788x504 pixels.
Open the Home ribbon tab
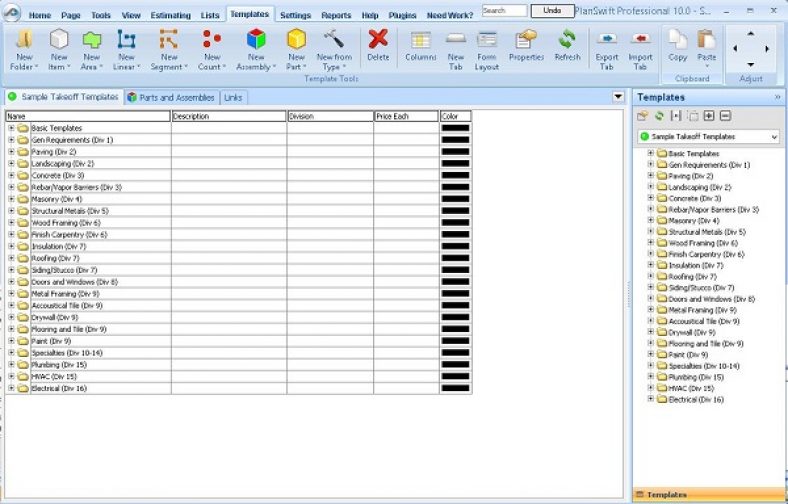40,16
